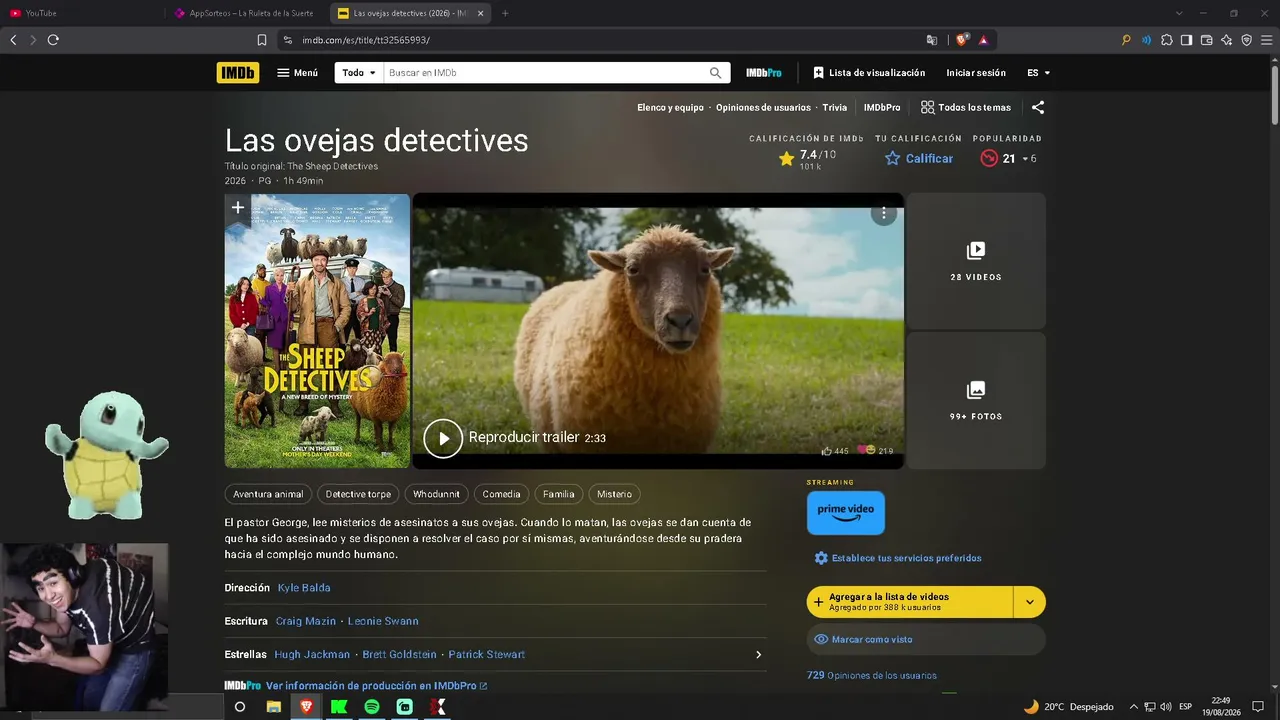Open the Todo search category dropdown

tap(359, 73)
